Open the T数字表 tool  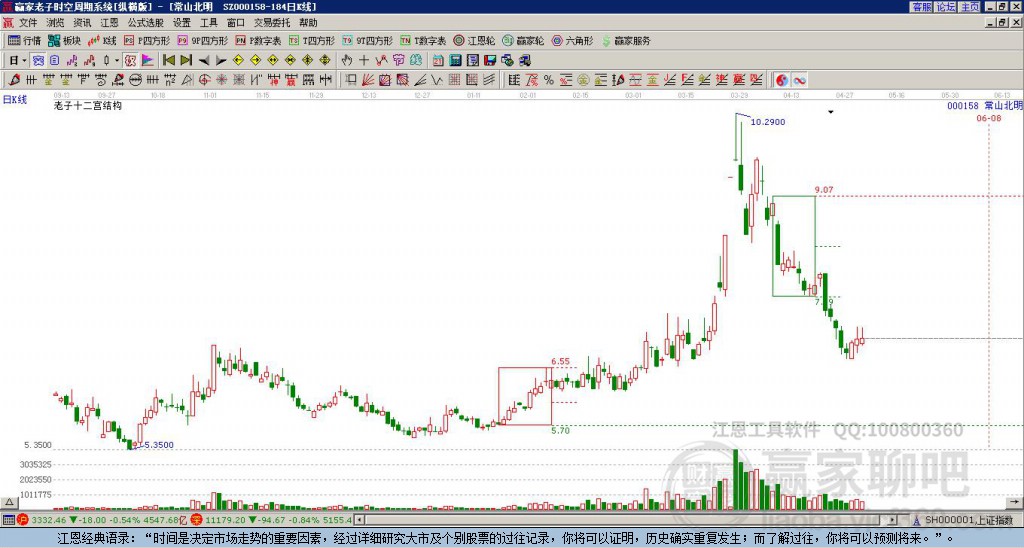tap(423, 40)
